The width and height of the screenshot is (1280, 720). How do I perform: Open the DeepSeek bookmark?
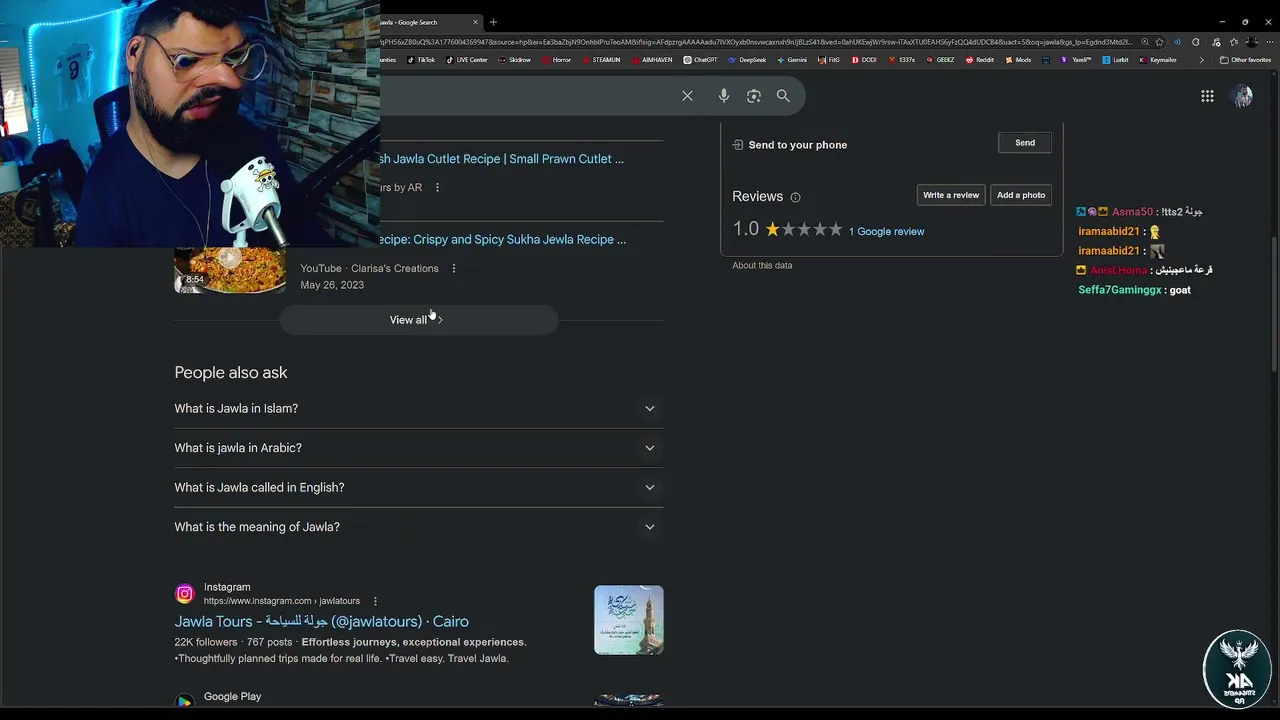[748, 60]
